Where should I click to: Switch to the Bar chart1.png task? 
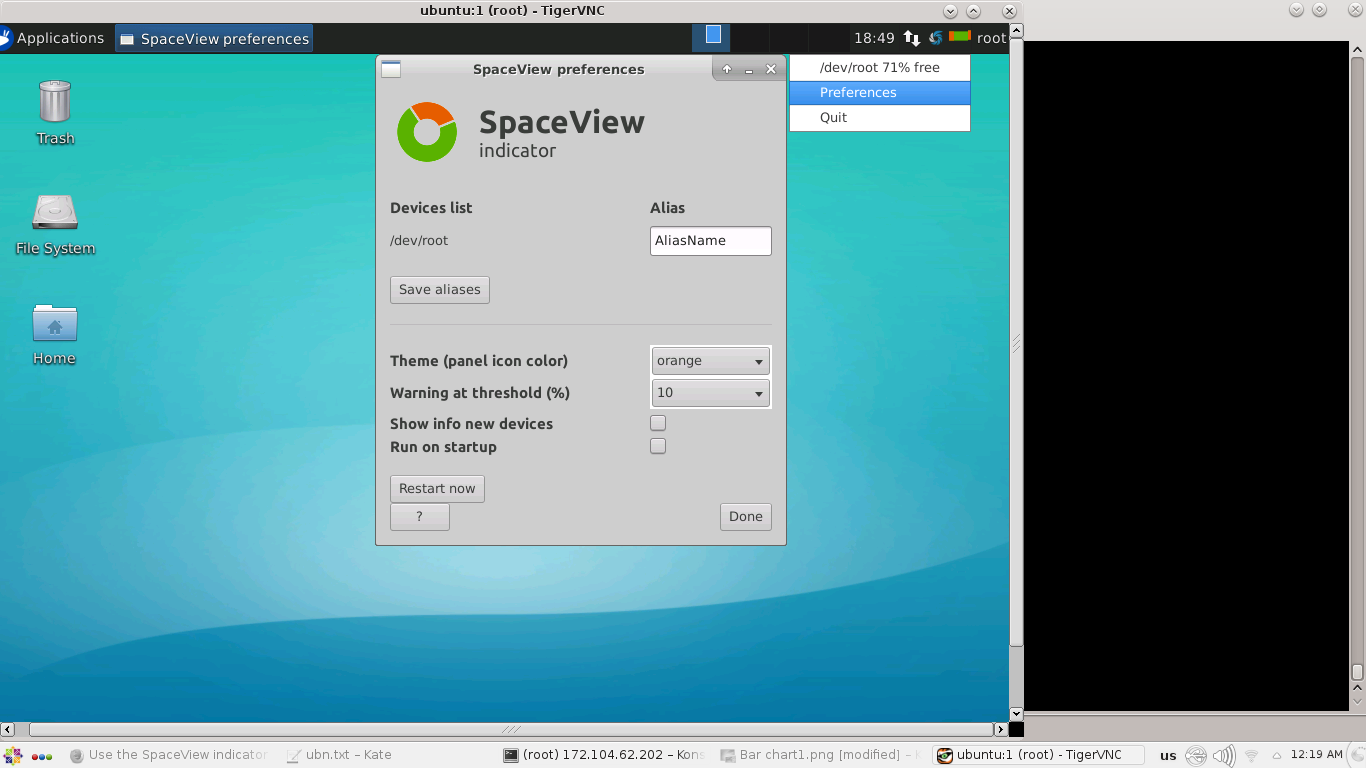point(820,755)
